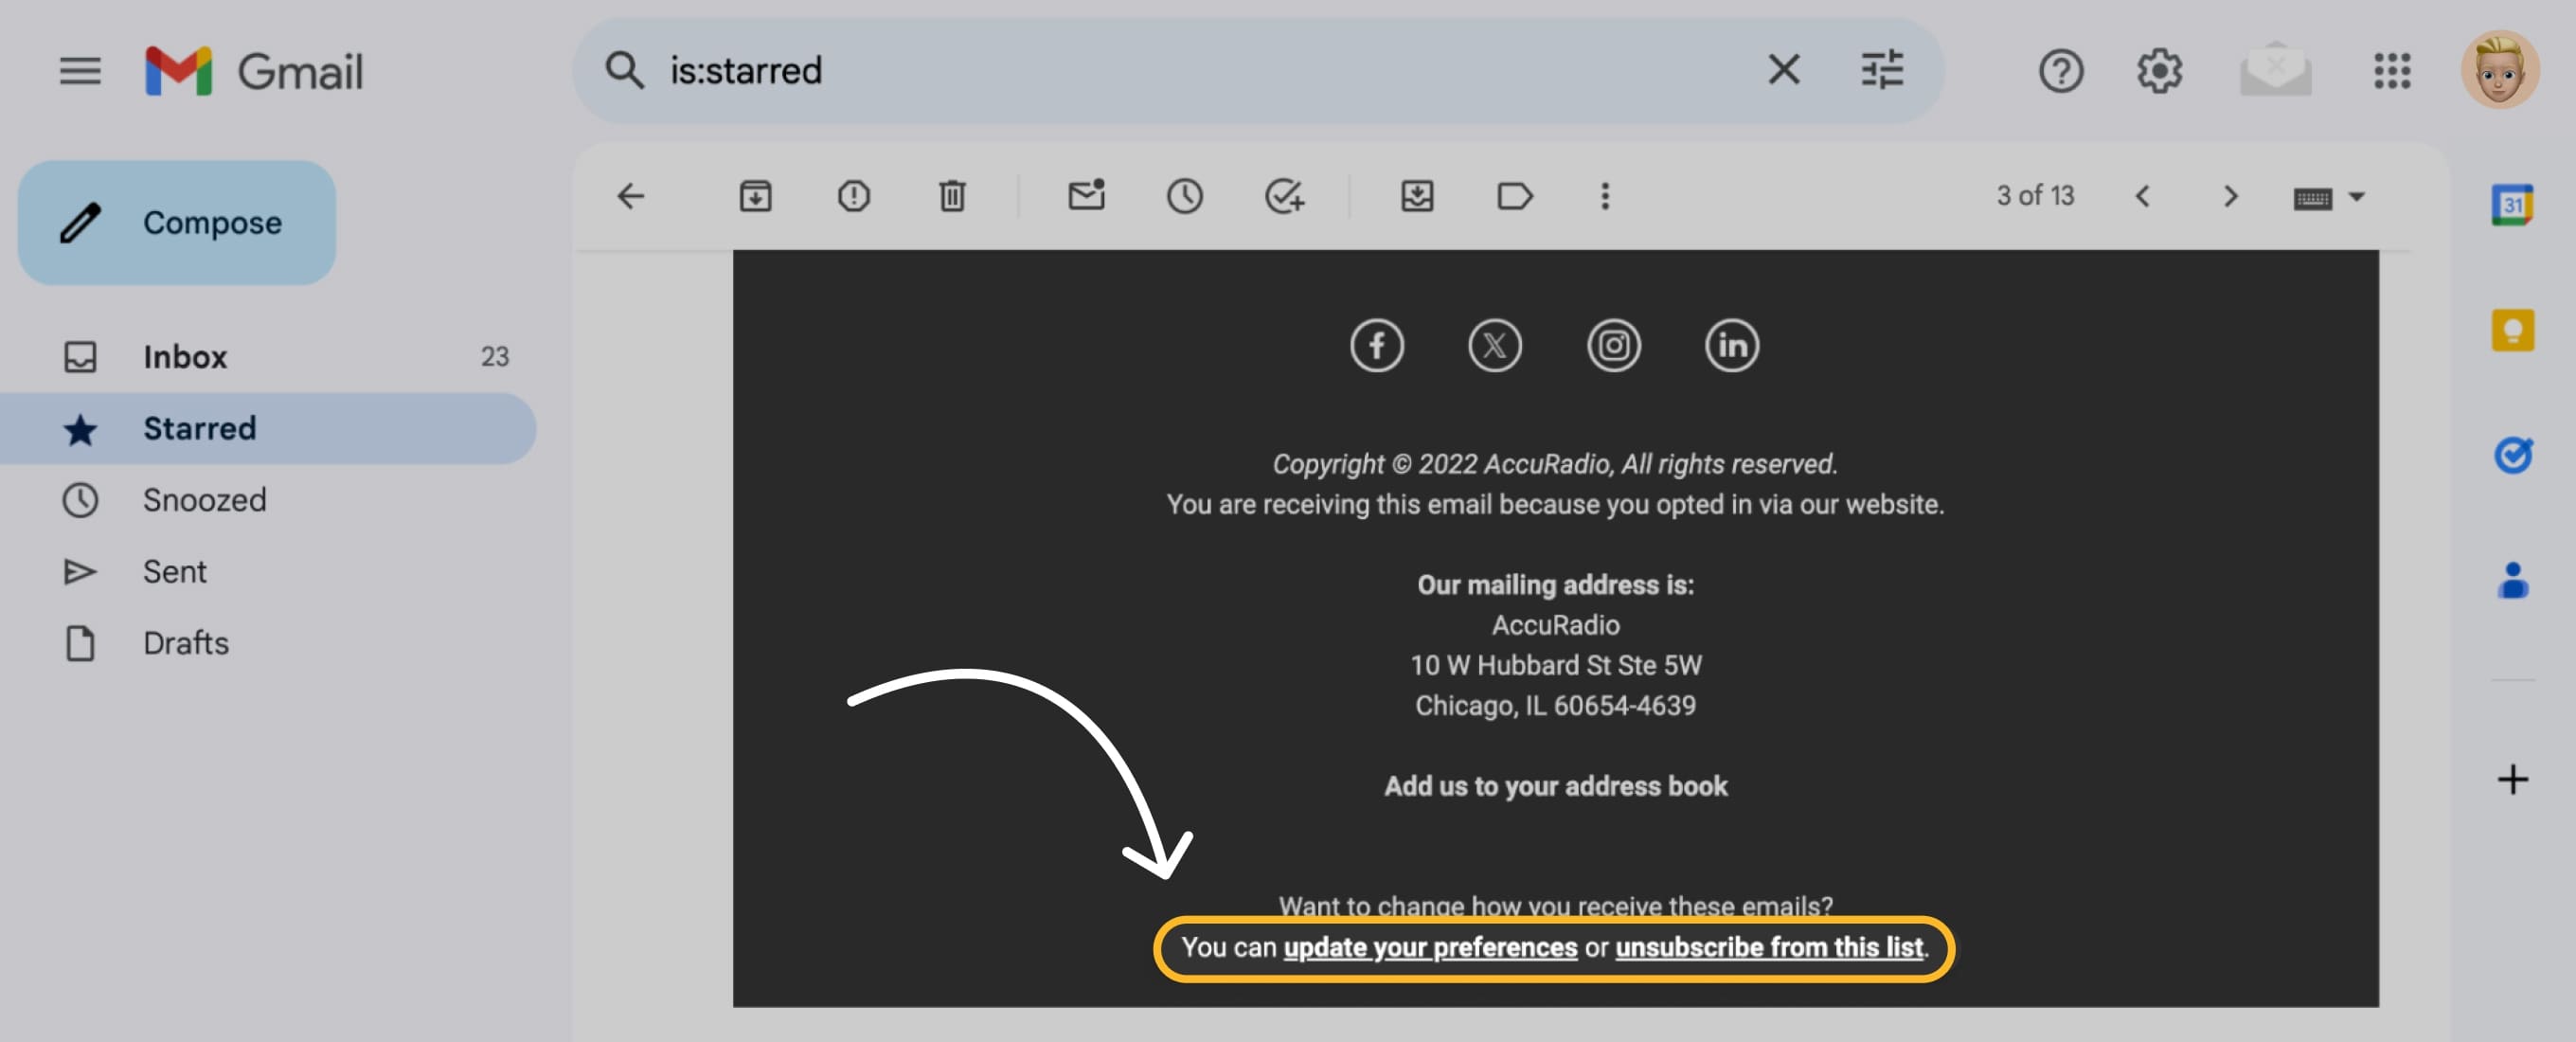Image resolution: width=2576 pixels, height=1042 pixels.
Task: Archive the open email
Action: click(x=757, y=196)
